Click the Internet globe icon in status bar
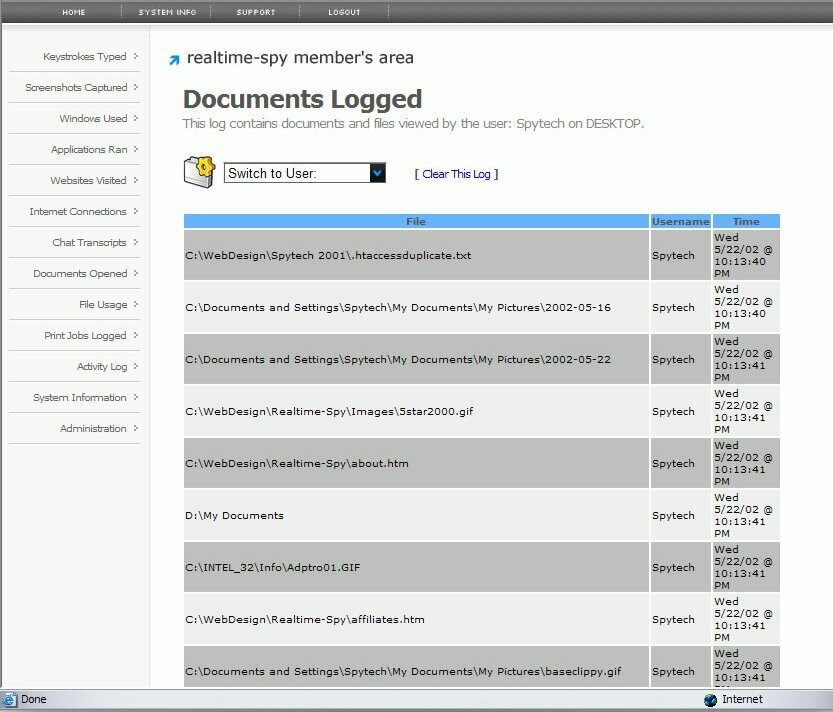The image size is (833, 712). click(x=710, y=700)
